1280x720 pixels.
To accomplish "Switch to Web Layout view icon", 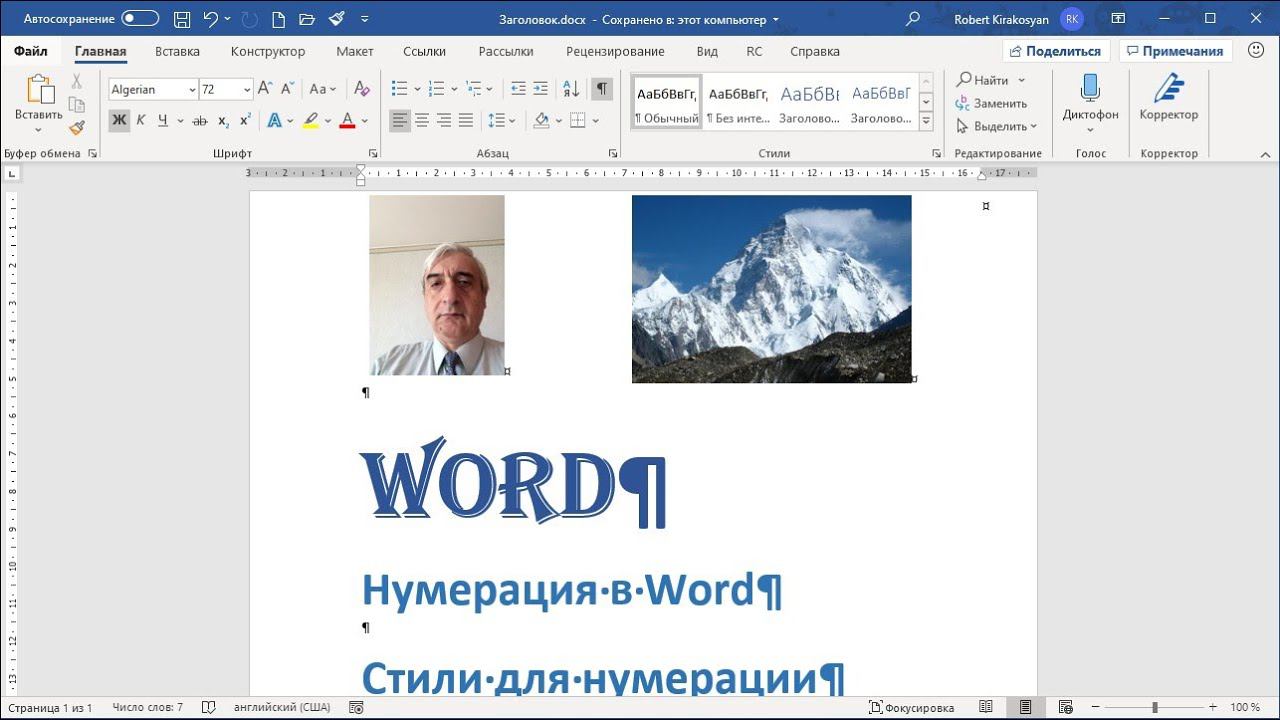I will 1065,707.
